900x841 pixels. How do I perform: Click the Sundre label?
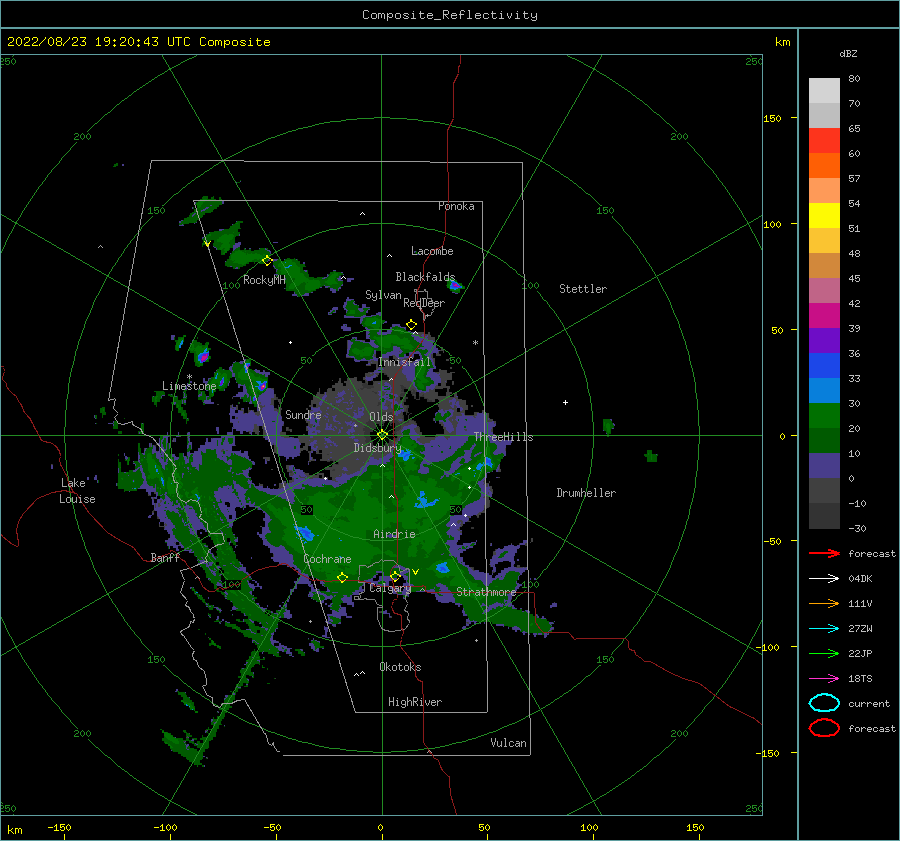[303, 414]
